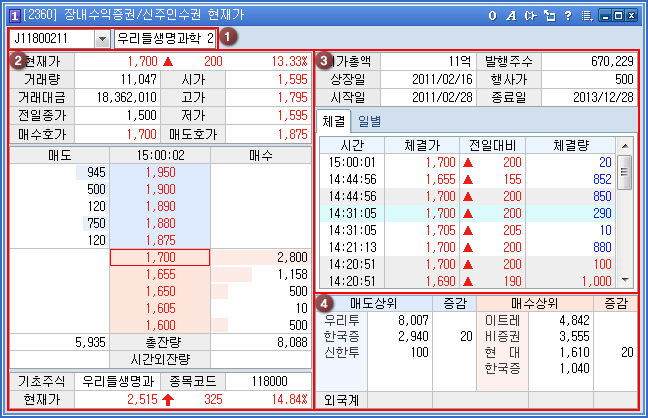Switch to the 일별 tab
648x418 pixels.
point(369,122)
